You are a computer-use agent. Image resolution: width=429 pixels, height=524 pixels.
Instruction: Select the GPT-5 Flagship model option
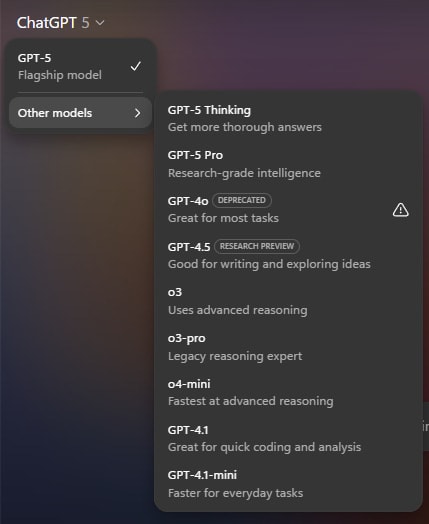point(80,66)
